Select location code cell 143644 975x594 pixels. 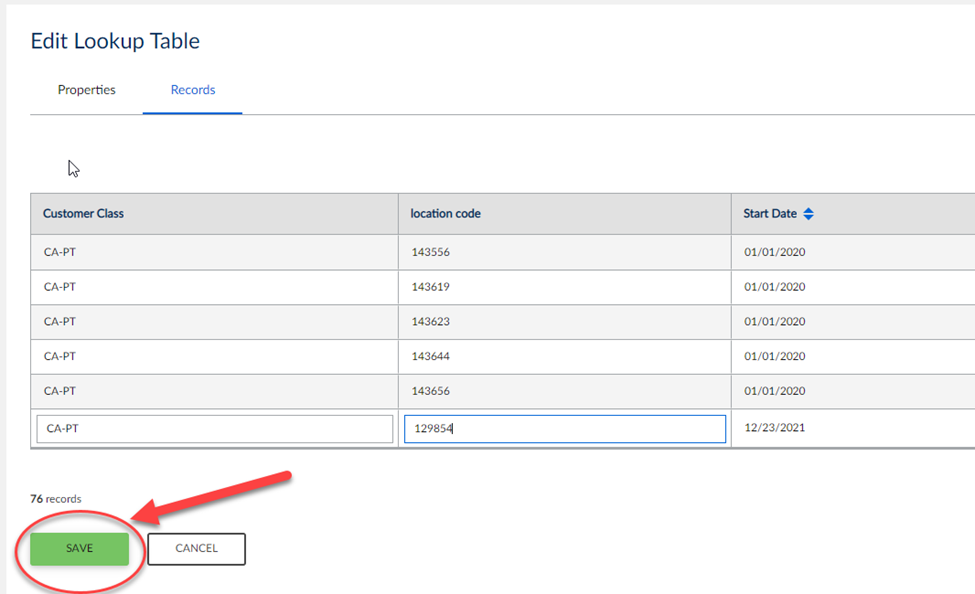[x=431, y=357]
